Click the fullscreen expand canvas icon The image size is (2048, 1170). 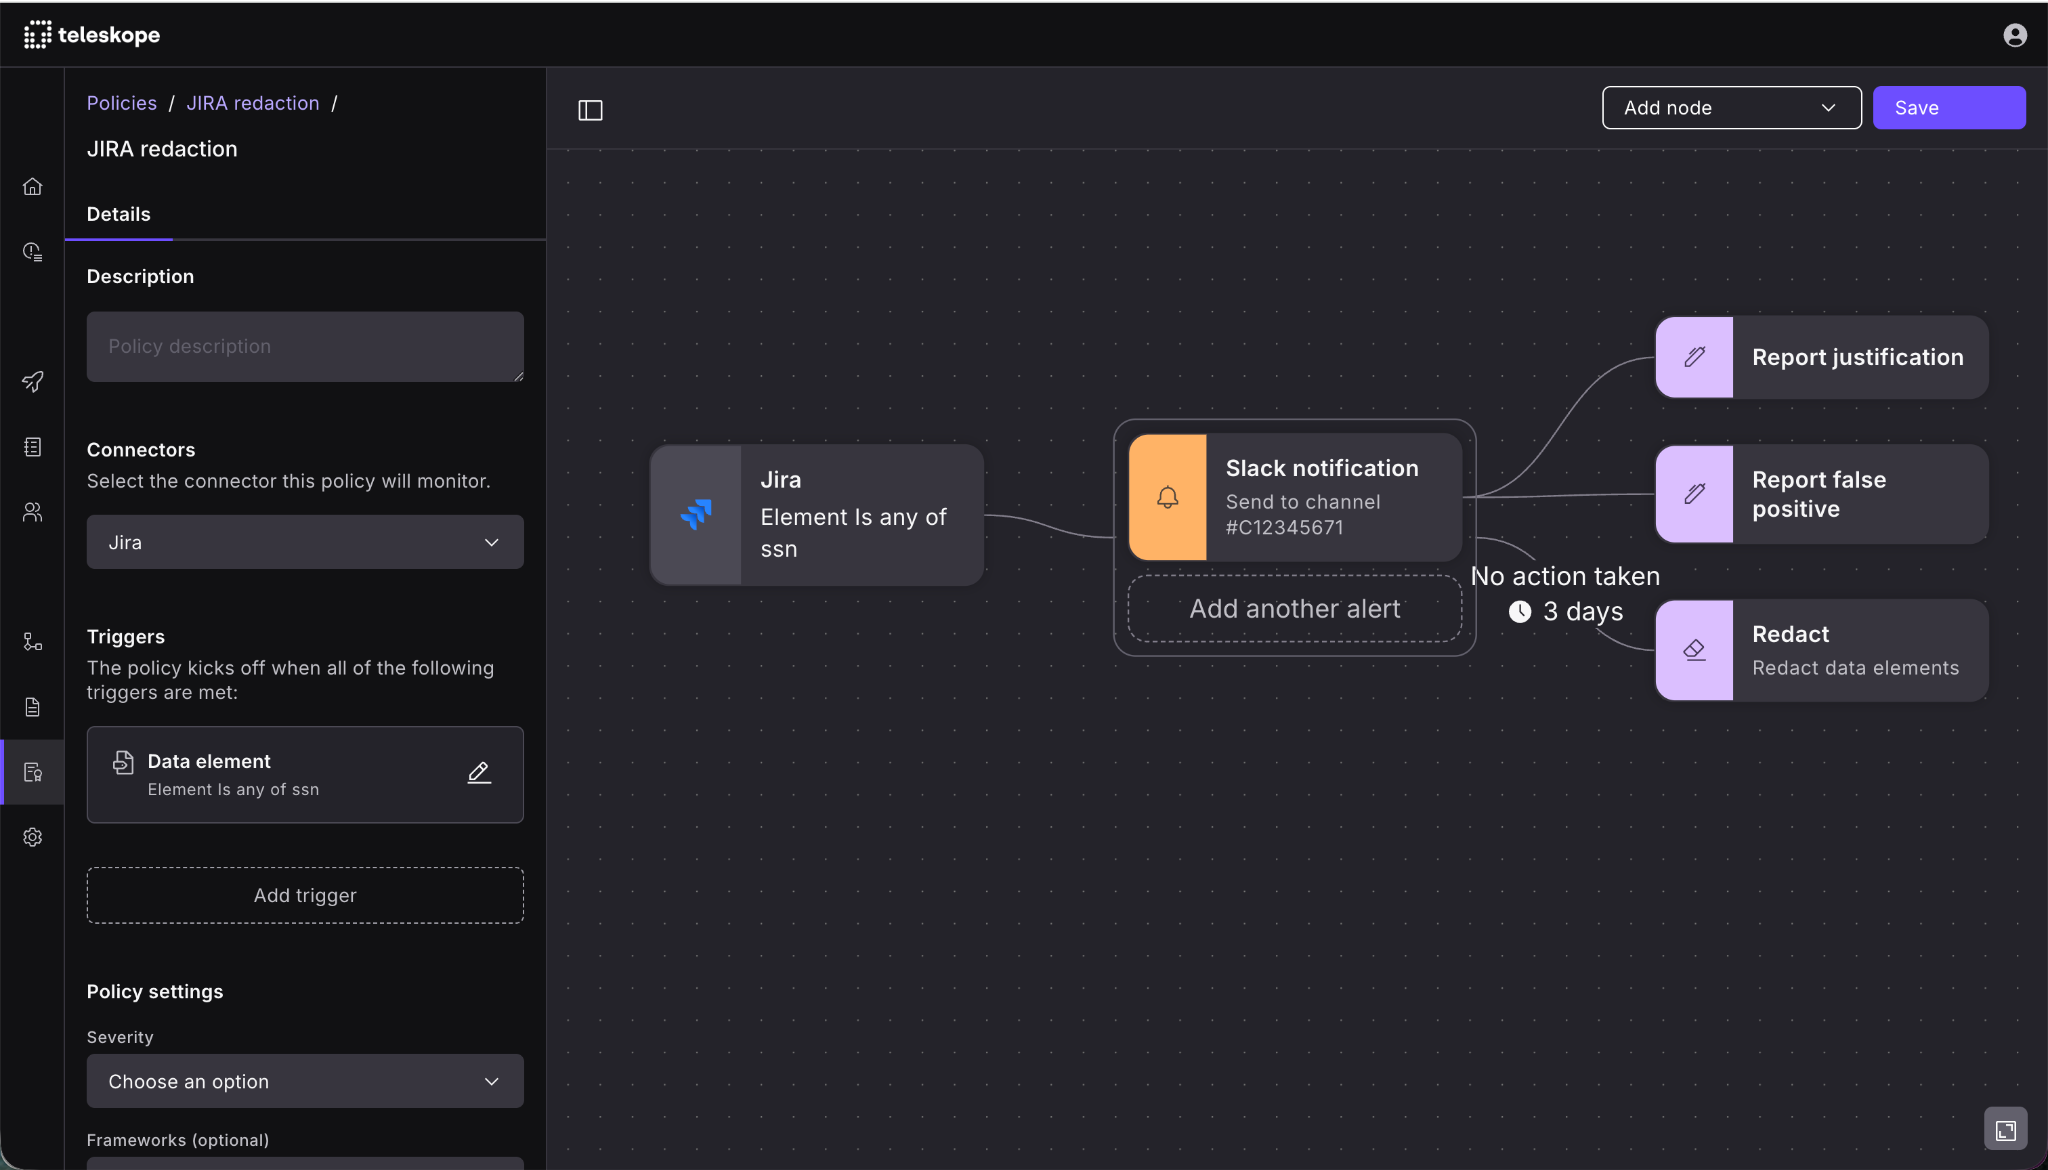coord(2006,1130)
